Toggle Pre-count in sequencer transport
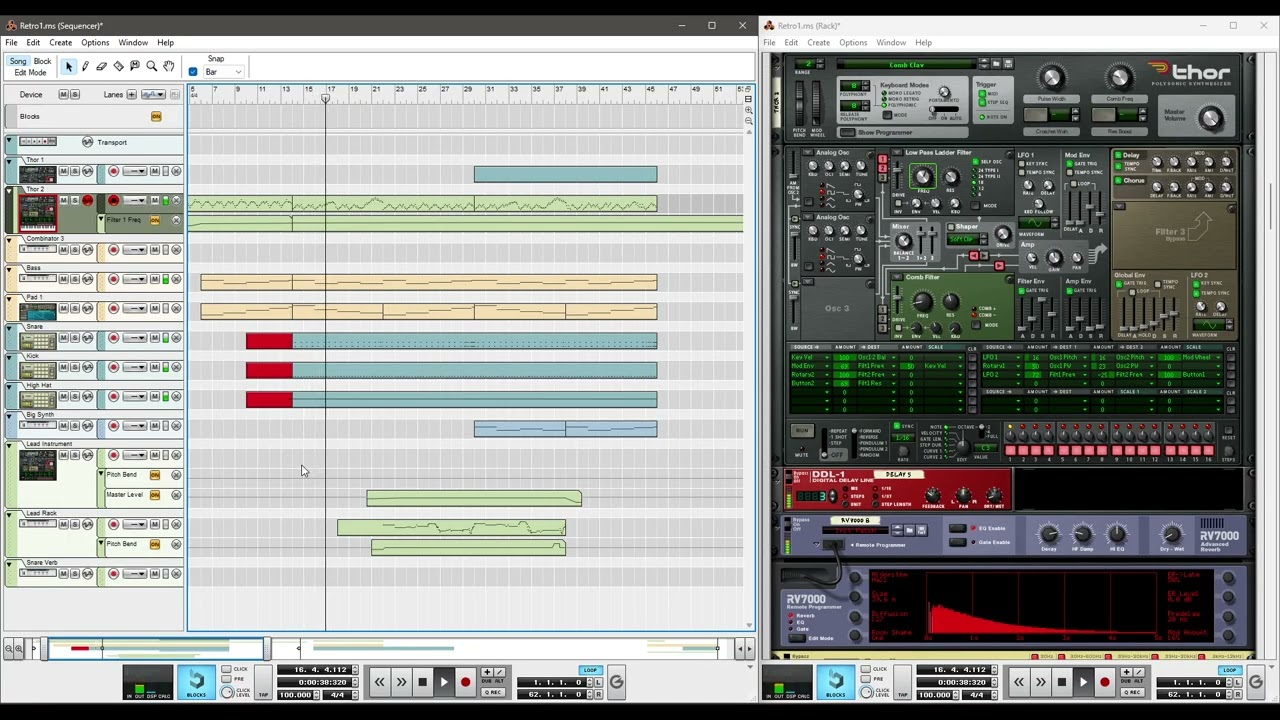The image size is (1280, 720). click(x=227, y=679)
